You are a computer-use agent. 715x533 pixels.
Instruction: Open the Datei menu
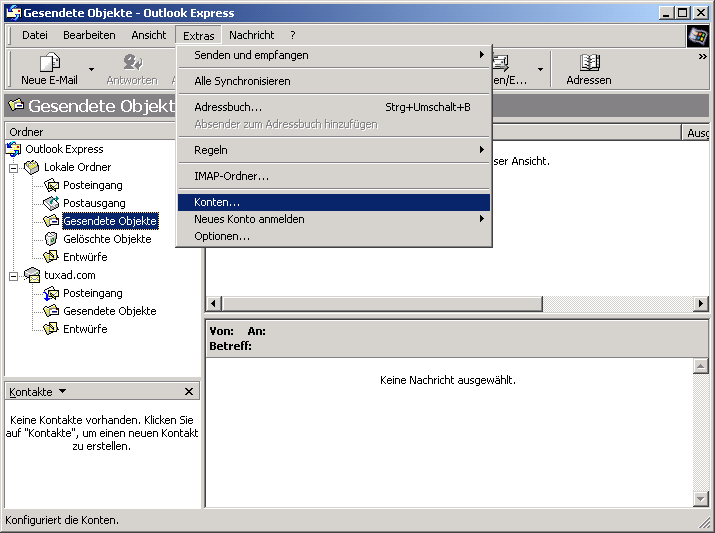pos(35,35)
